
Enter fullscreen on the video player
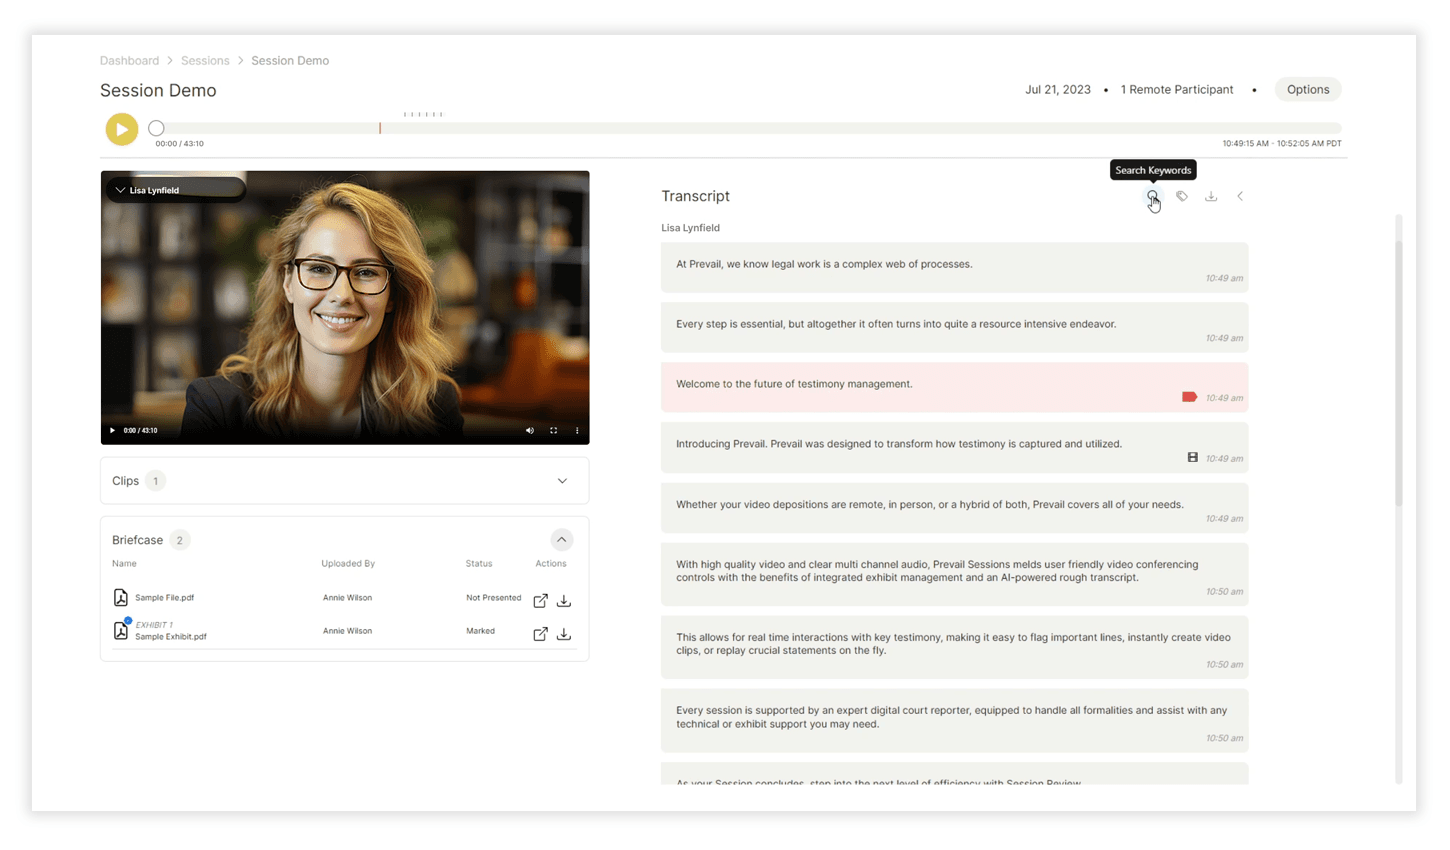[553, 430]
